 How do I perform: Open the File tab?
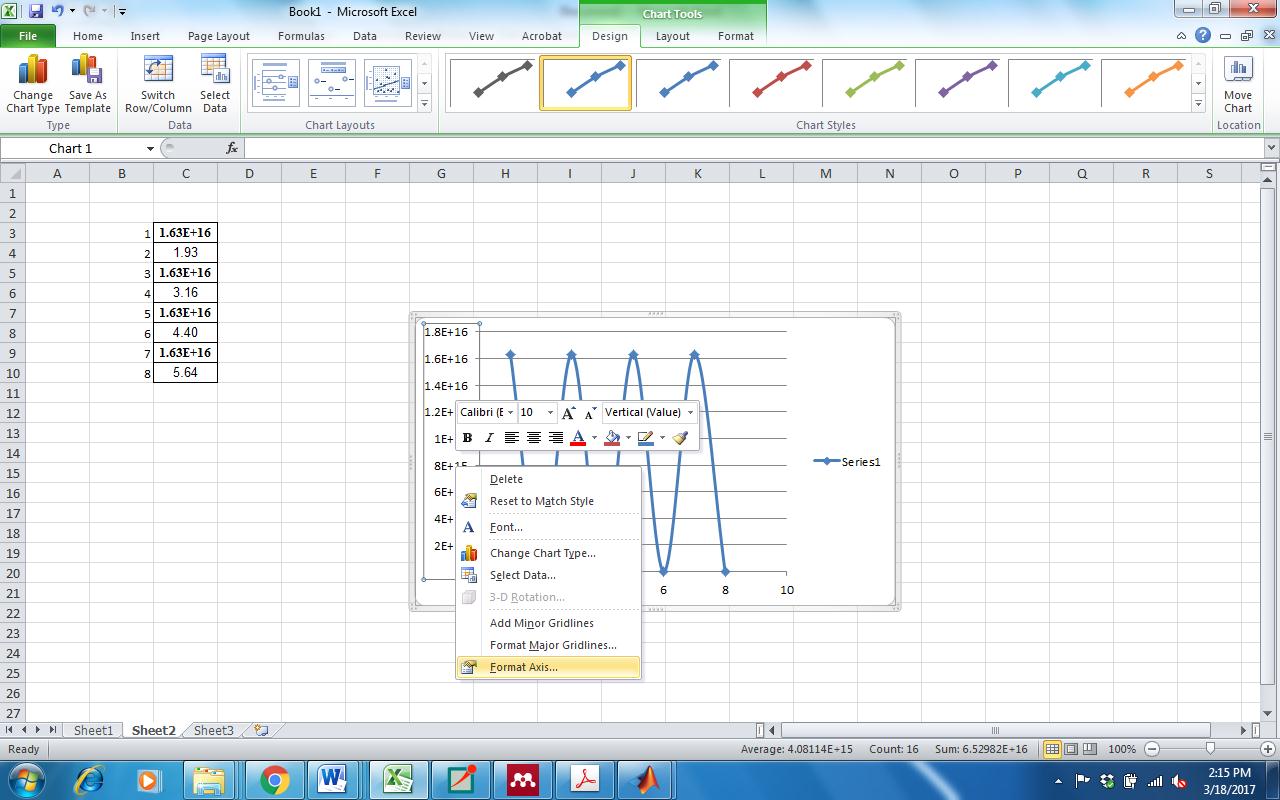[x=28, y=36]
